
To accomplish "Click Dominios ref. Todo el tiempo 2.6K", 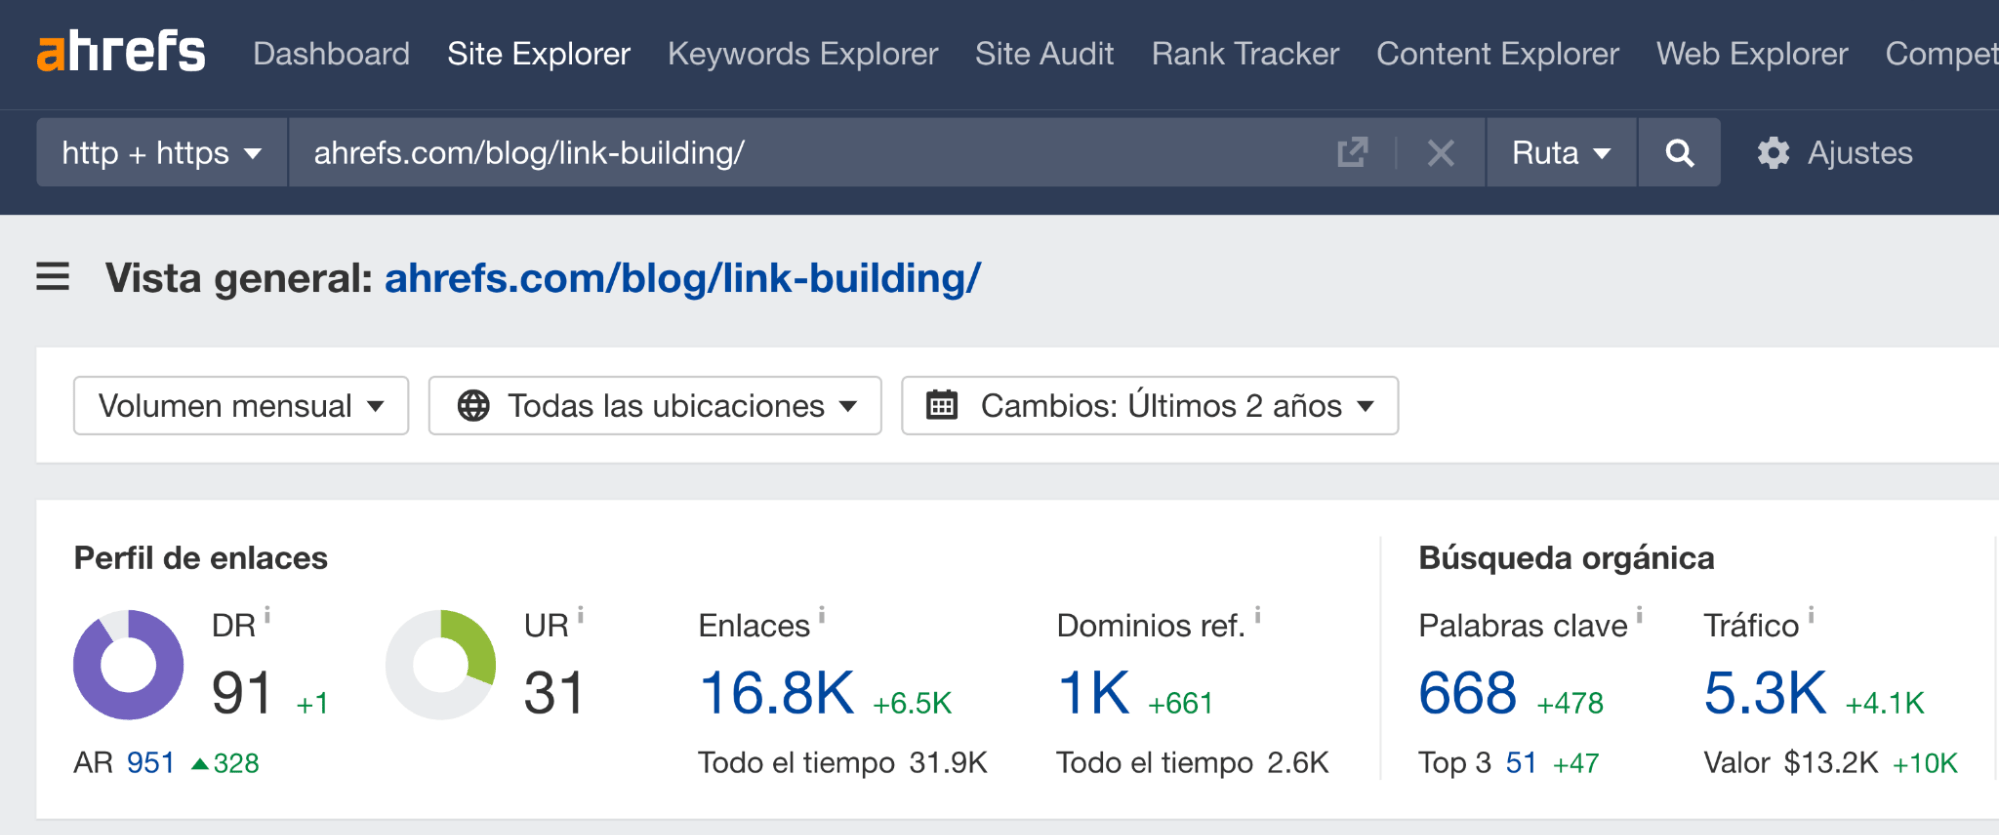I will tap(1193, 763).
